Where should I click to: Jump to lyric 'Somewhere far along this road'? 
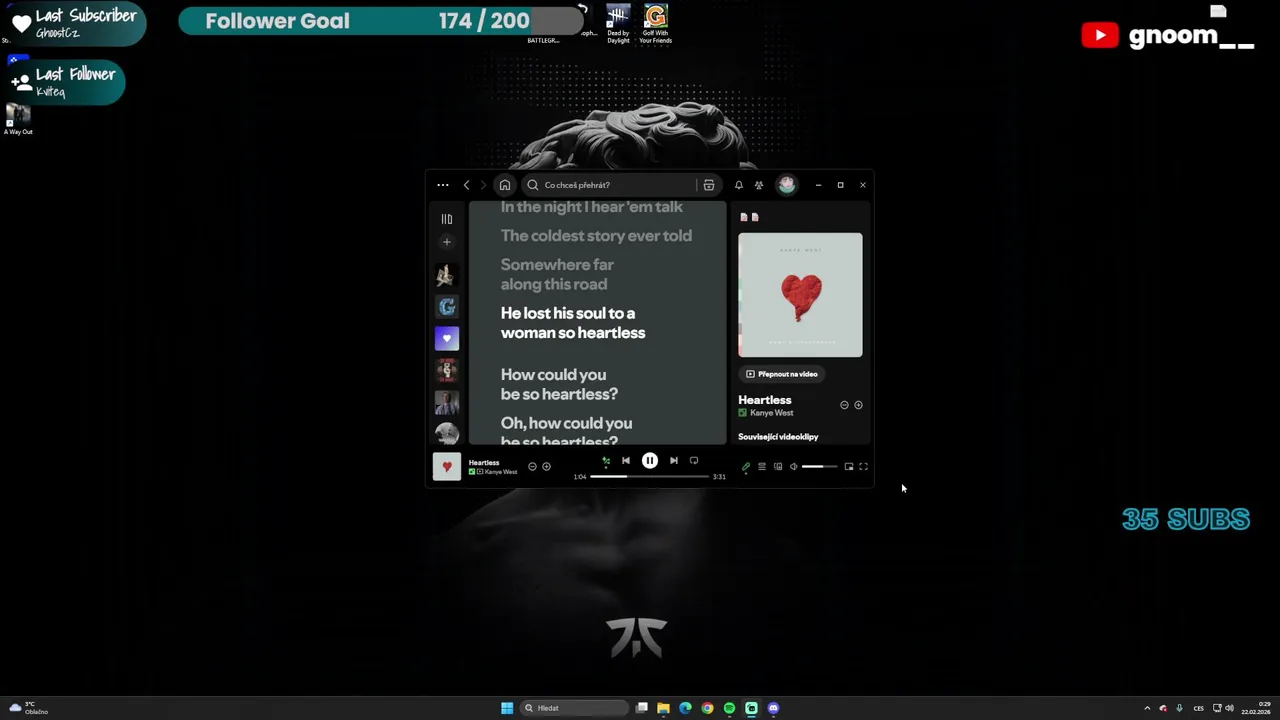tap(557, 274)
